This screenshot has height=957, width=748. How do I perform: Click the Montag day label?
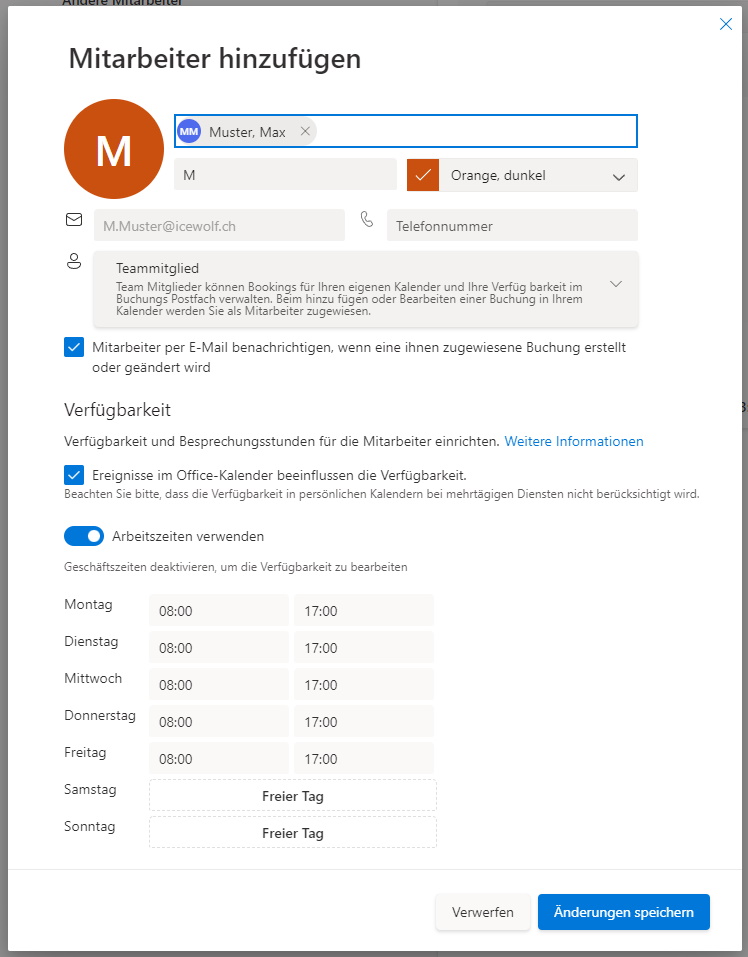(88, 604)
